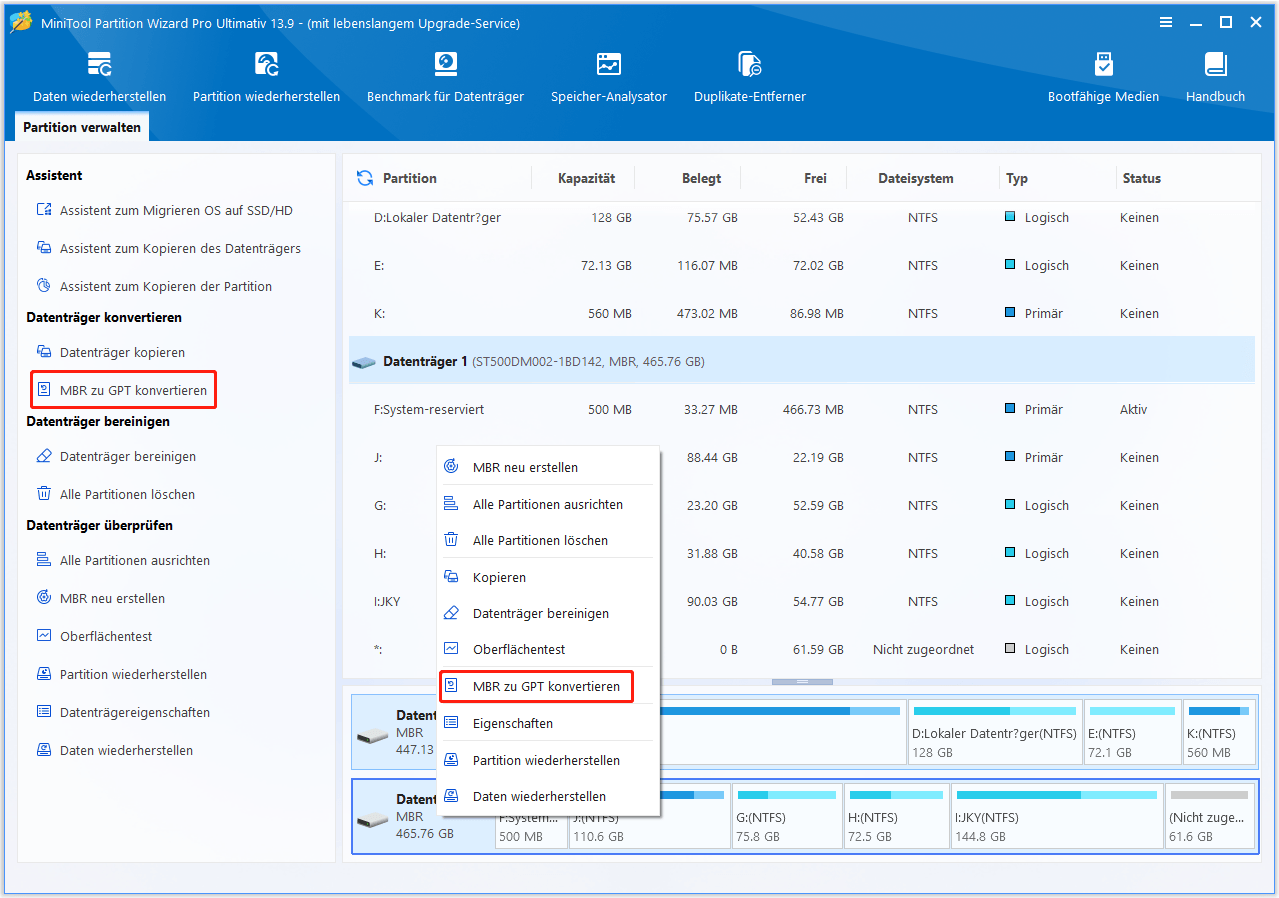The height and width of the screenshot is (898, 1279).
Task: Grab the splitter handle between list and disk map
Action: 801,682
